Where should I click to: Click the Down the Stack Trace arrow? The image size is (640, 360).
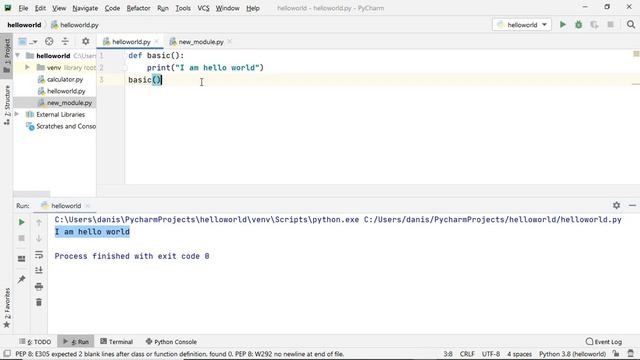[x=39, y=238]
